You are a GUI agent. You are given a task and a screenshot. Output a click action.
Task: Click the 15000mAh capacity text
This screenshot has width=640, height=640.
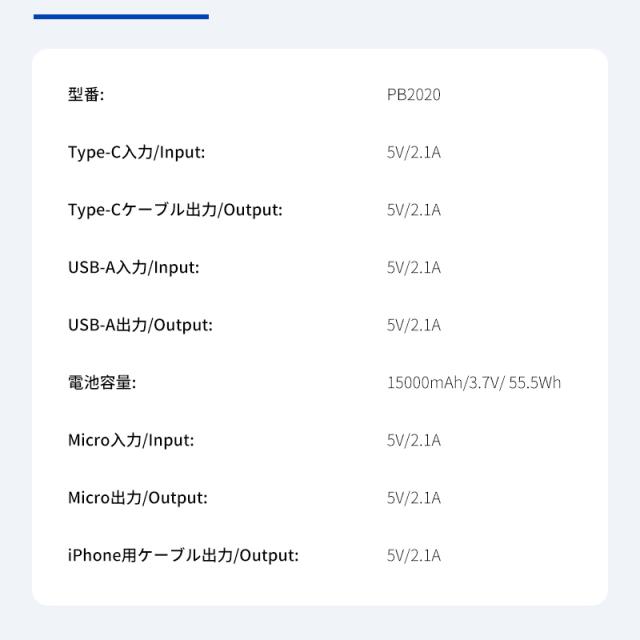(x=424, y=382)
